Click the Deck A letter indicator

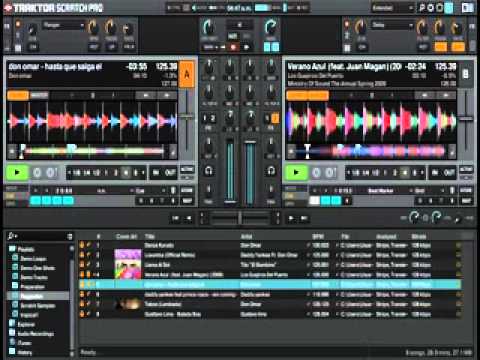tap(187, 74)
